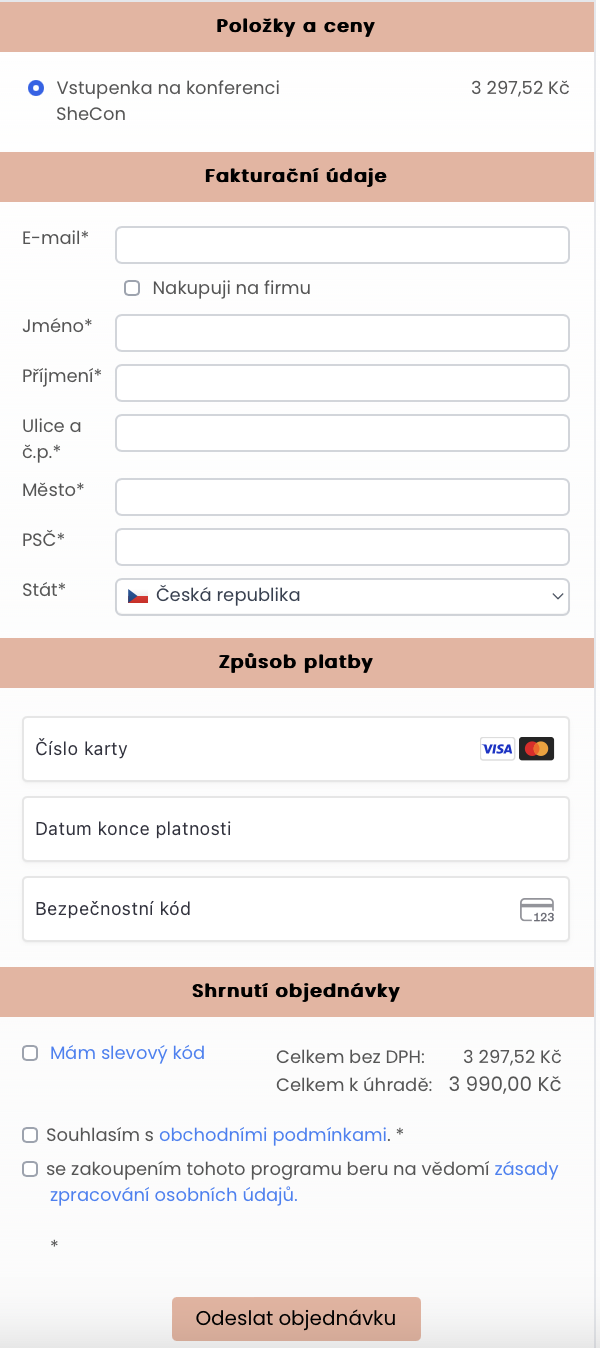
Task: Select Vstupenka na konferenci SheCon radio button
Action: [36, 88]
